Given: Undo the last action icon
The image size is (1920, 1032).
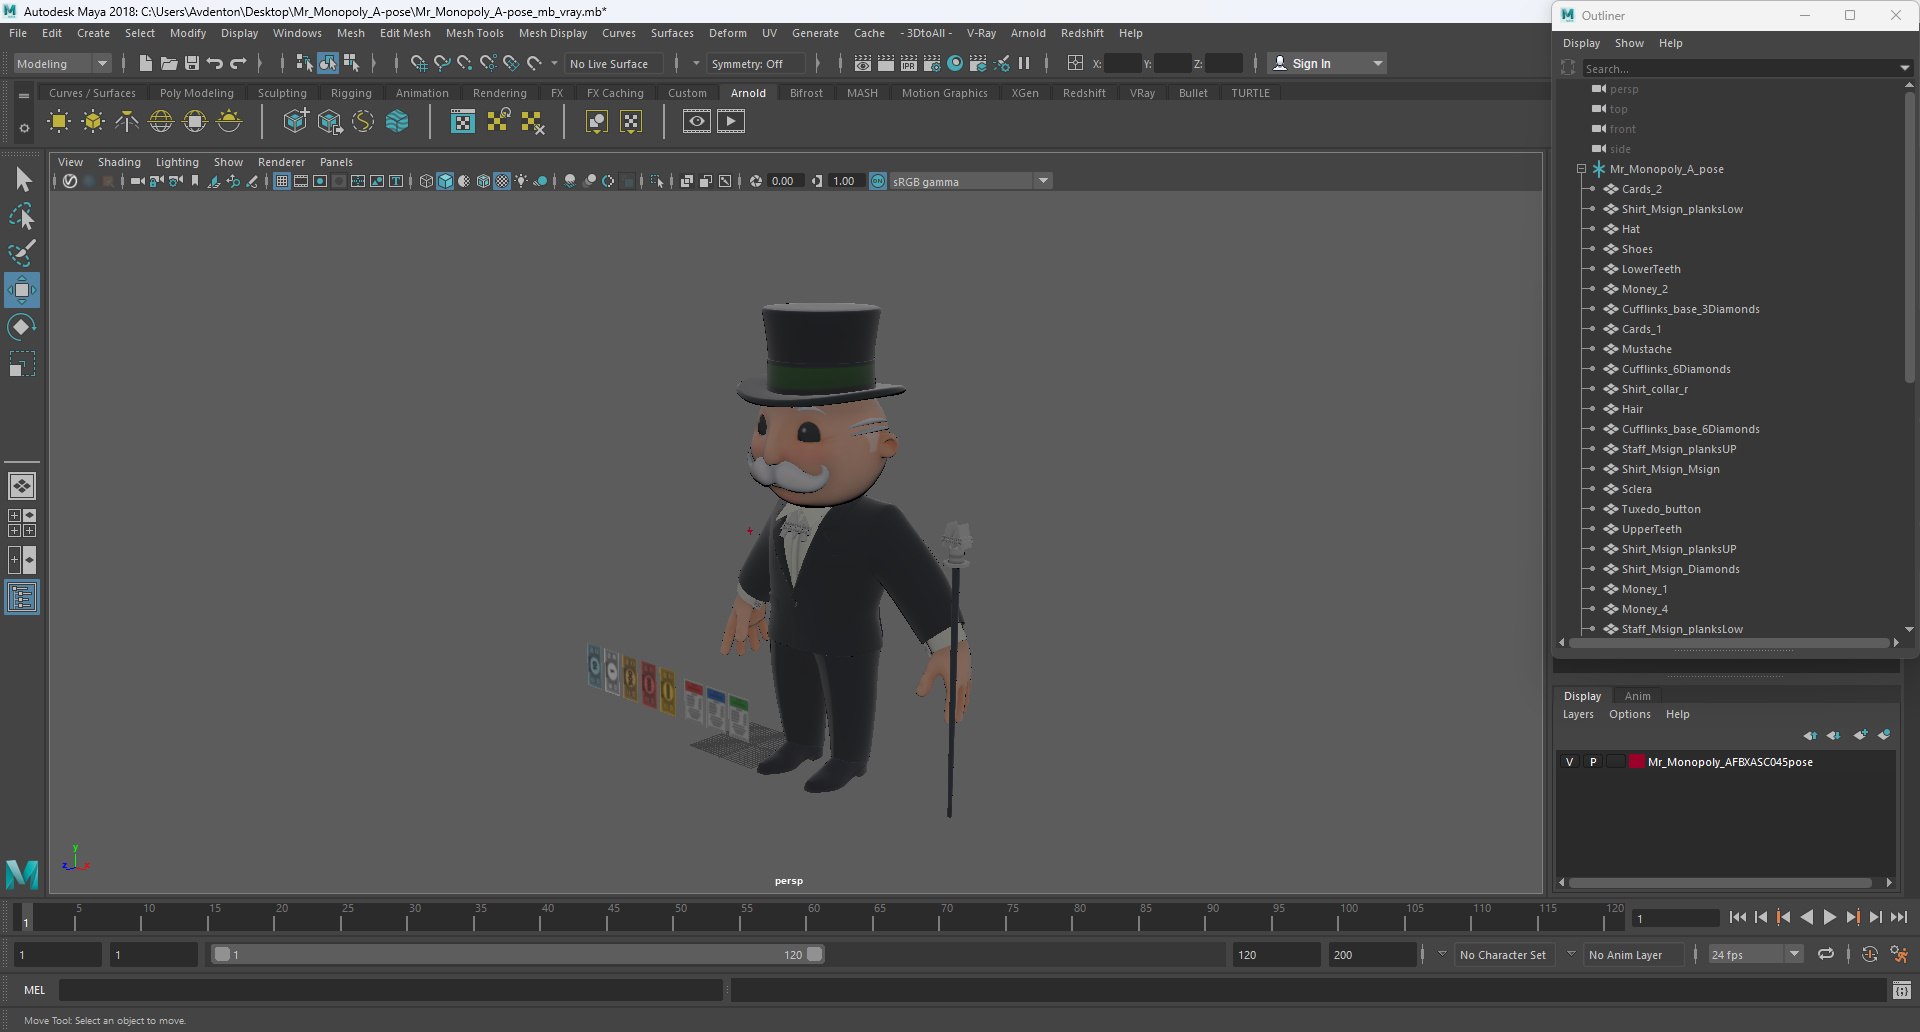Looking at the screenshot, I should point(215,63).
